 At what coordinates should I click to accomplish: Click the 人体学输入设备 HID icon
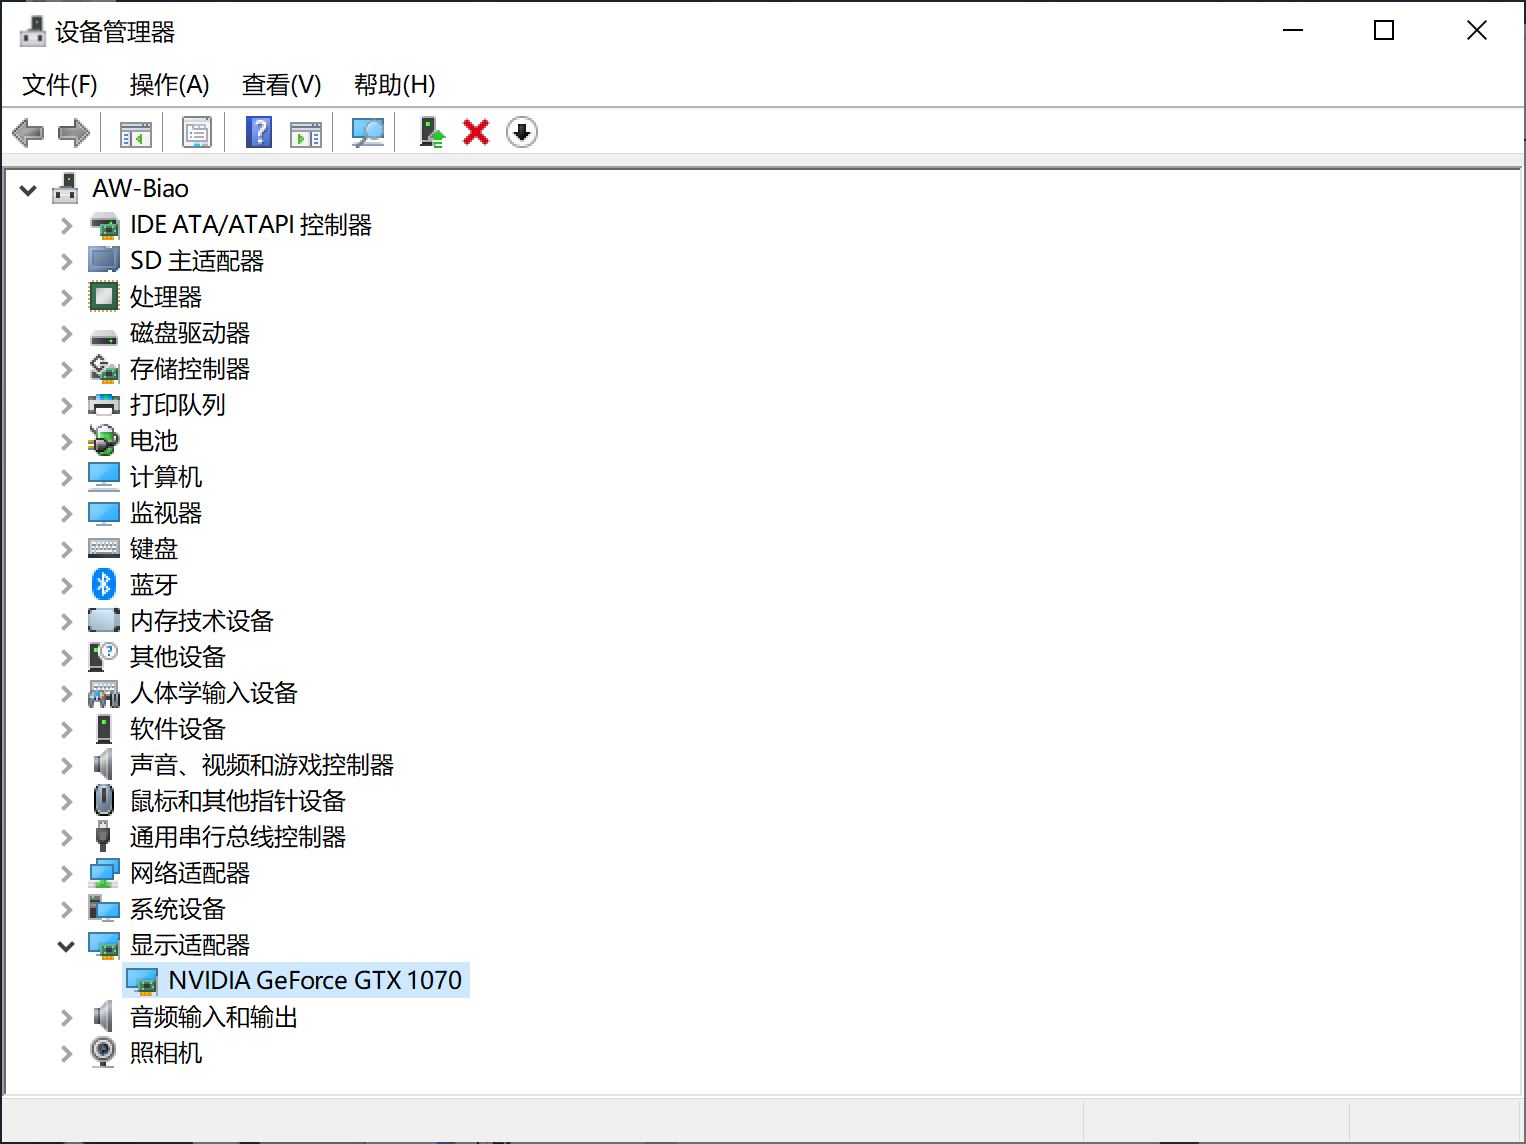(x=104, y=693)
